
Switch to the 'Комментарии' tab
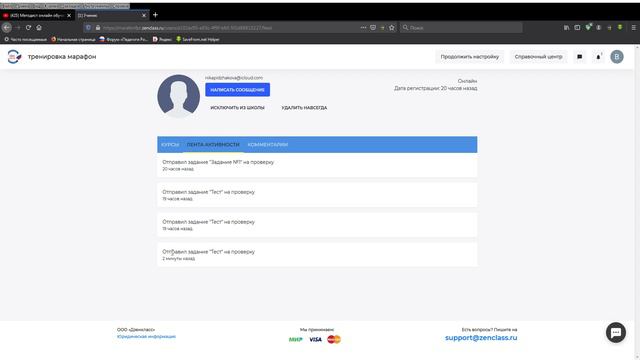(x=268, y=144)
